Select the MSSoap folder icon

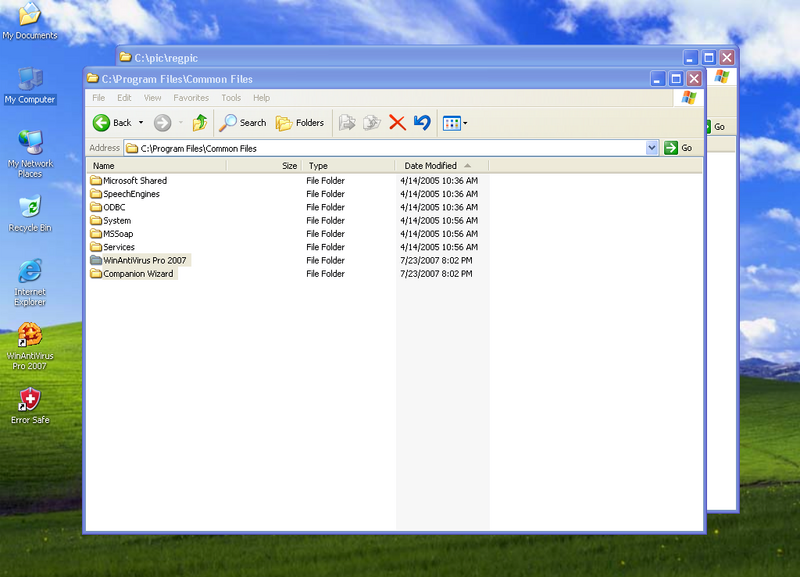96,234
